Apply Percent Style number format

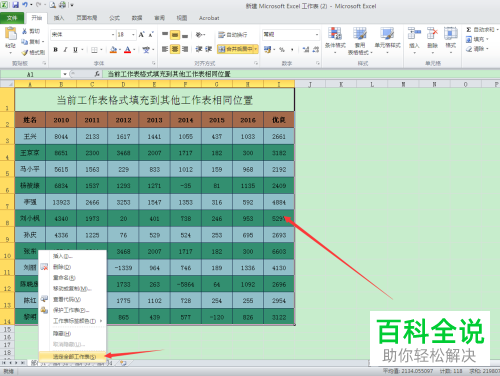[x=282, y=50]
